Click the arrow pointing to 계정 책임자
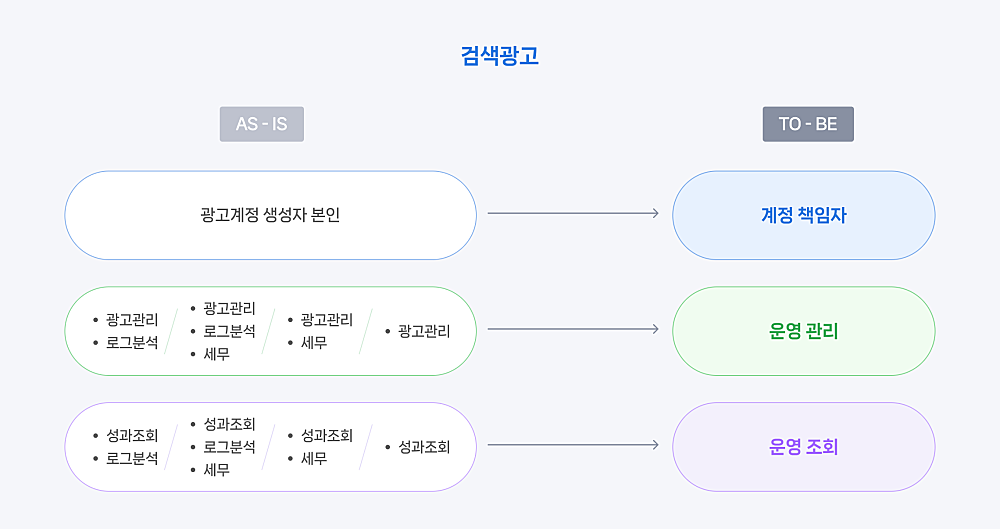The image size is (1000, 529). click(573, 213)
